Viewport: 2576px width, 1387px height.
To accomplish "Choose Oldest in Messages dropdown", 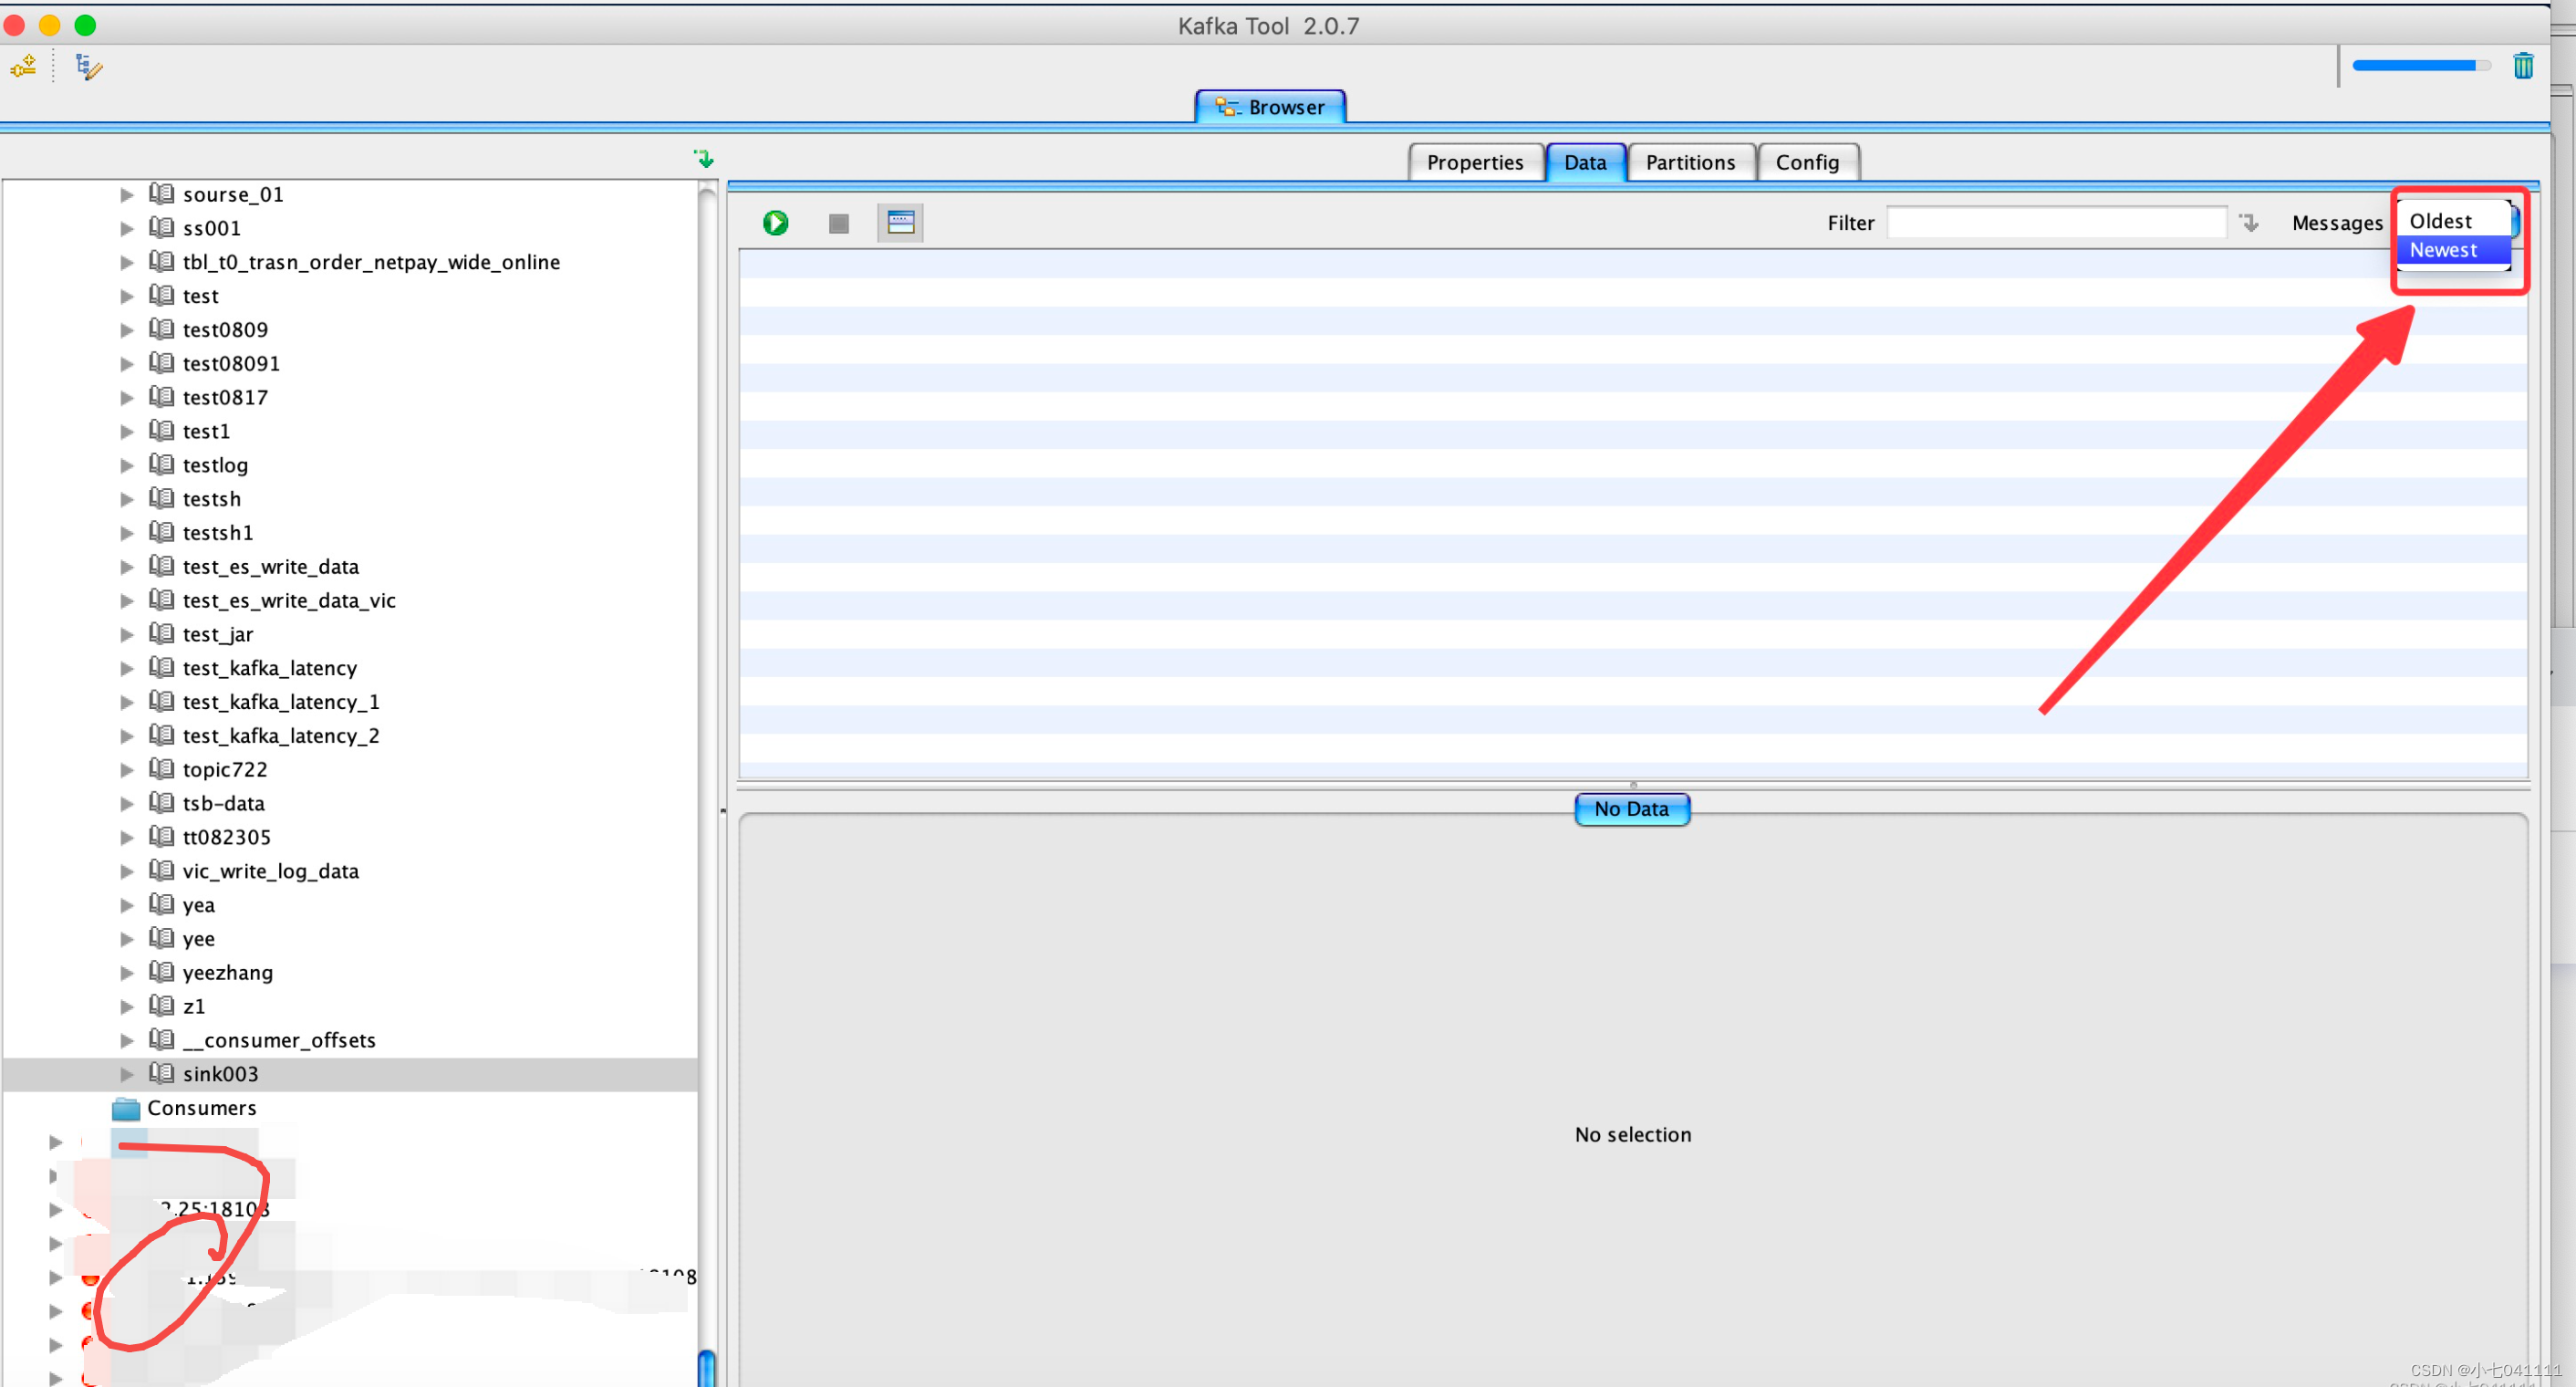I will (x=2452, y=221).
